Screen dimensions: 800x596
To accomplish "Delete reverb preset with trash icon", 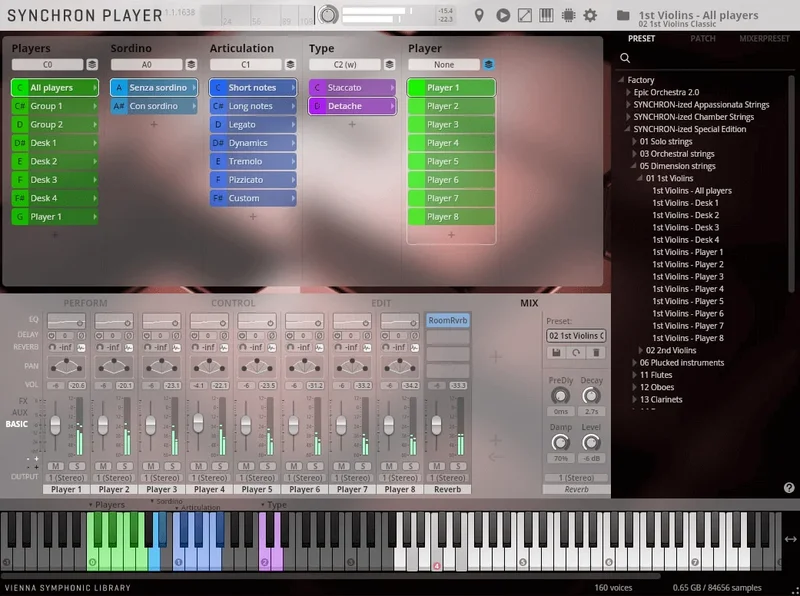I will (x=596, y=353).
